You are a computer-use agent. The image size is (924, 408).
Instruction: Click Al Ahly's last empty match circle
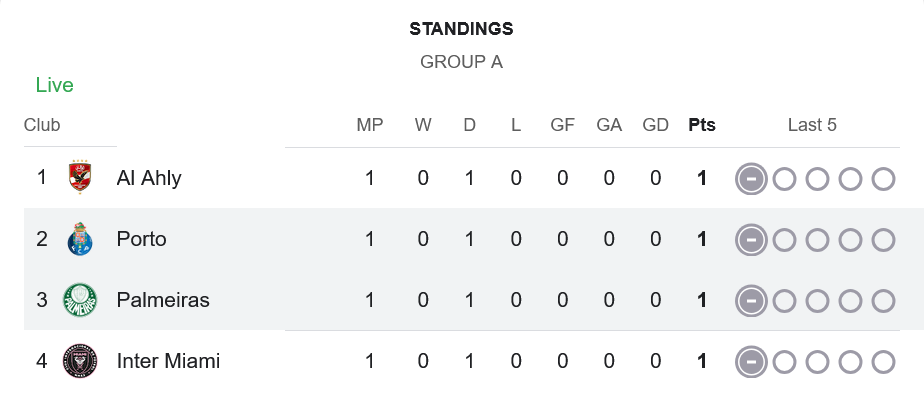click(x=883, y=179)
